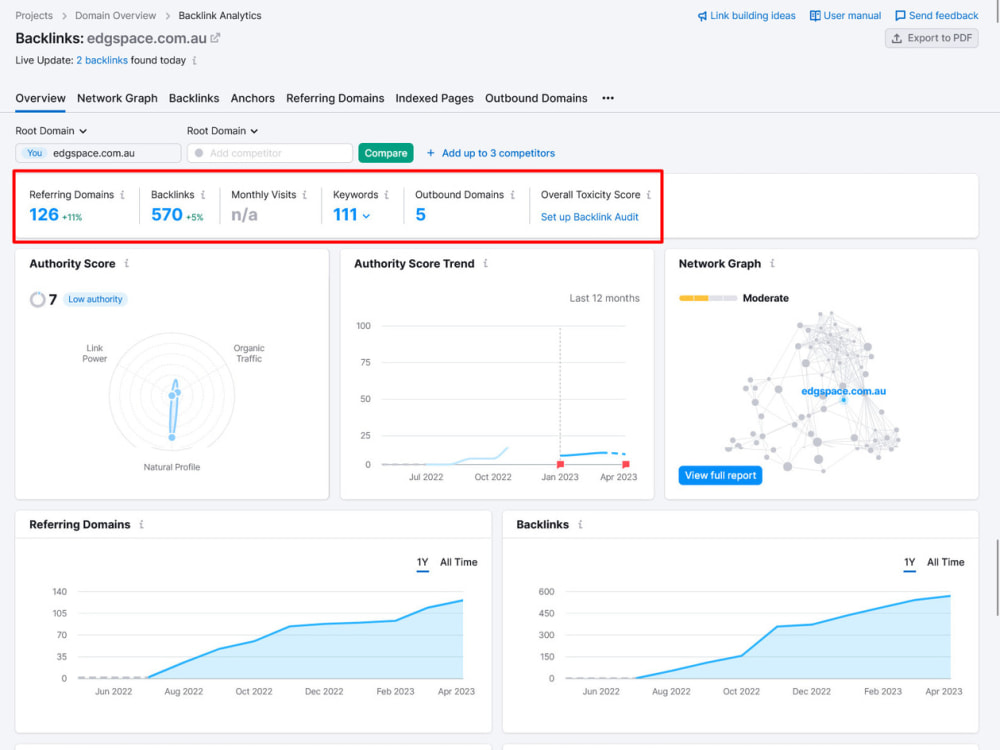The image size is (1000, 750).
Task: Click the page vertical scrollbar
Action: pos(997,578)
